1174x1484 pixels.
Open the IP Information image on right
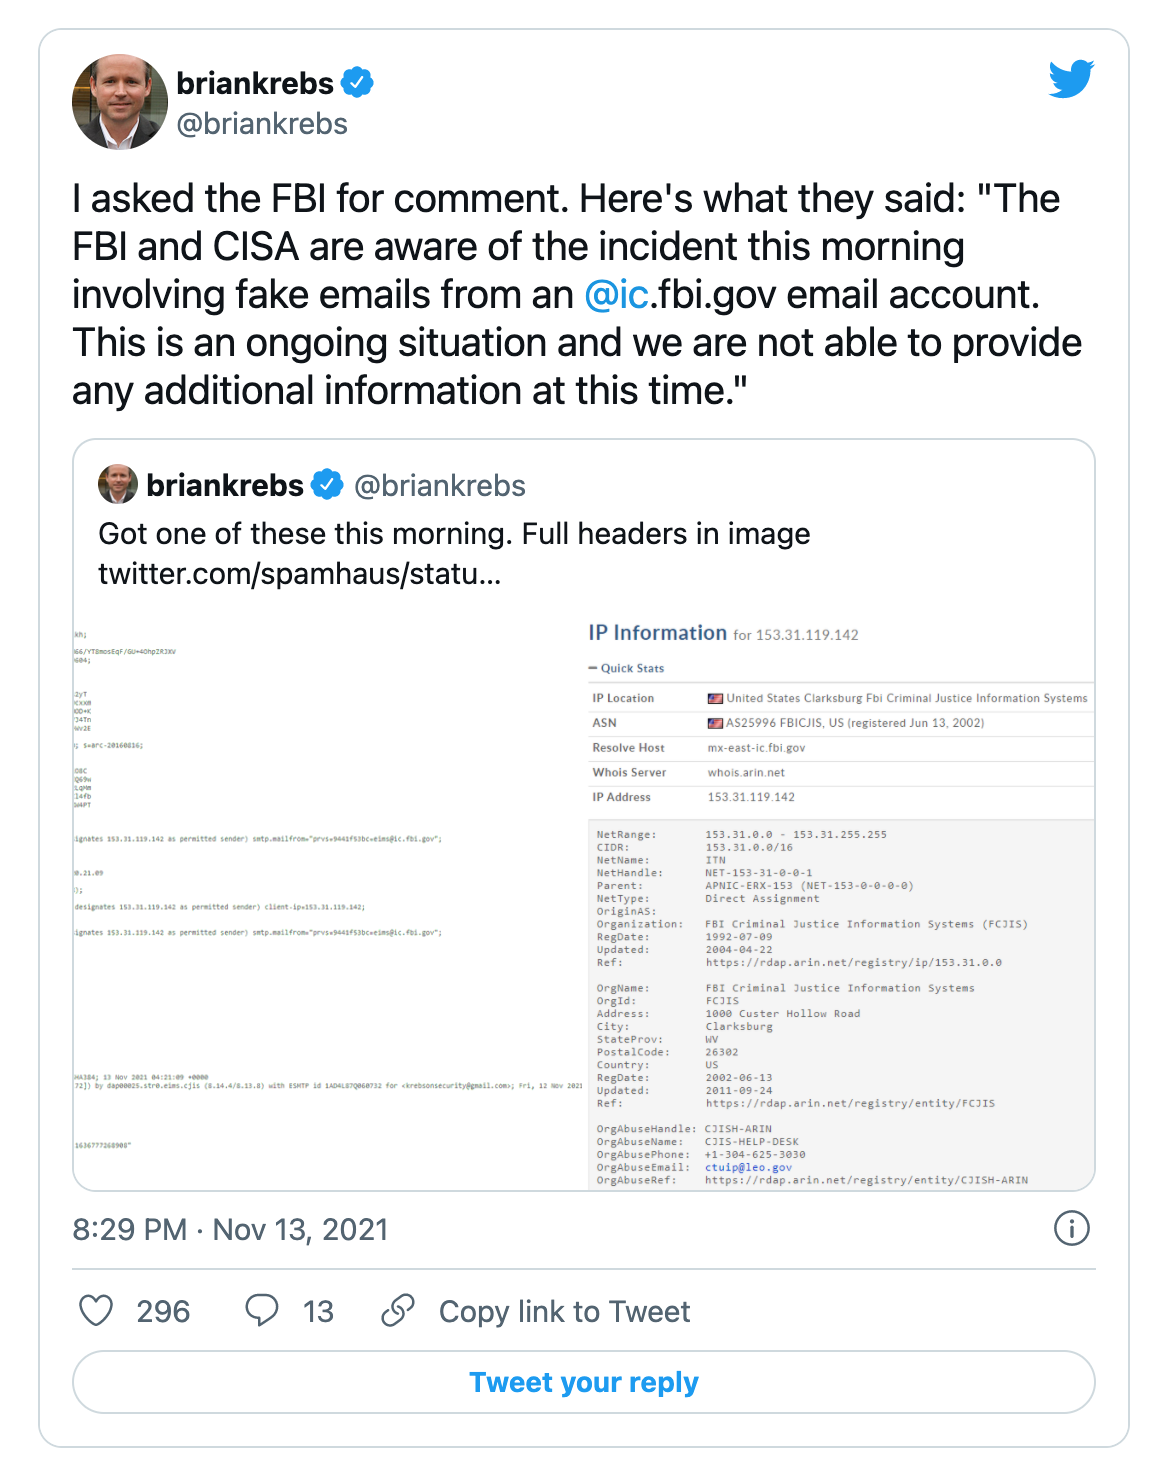point(840,900)
